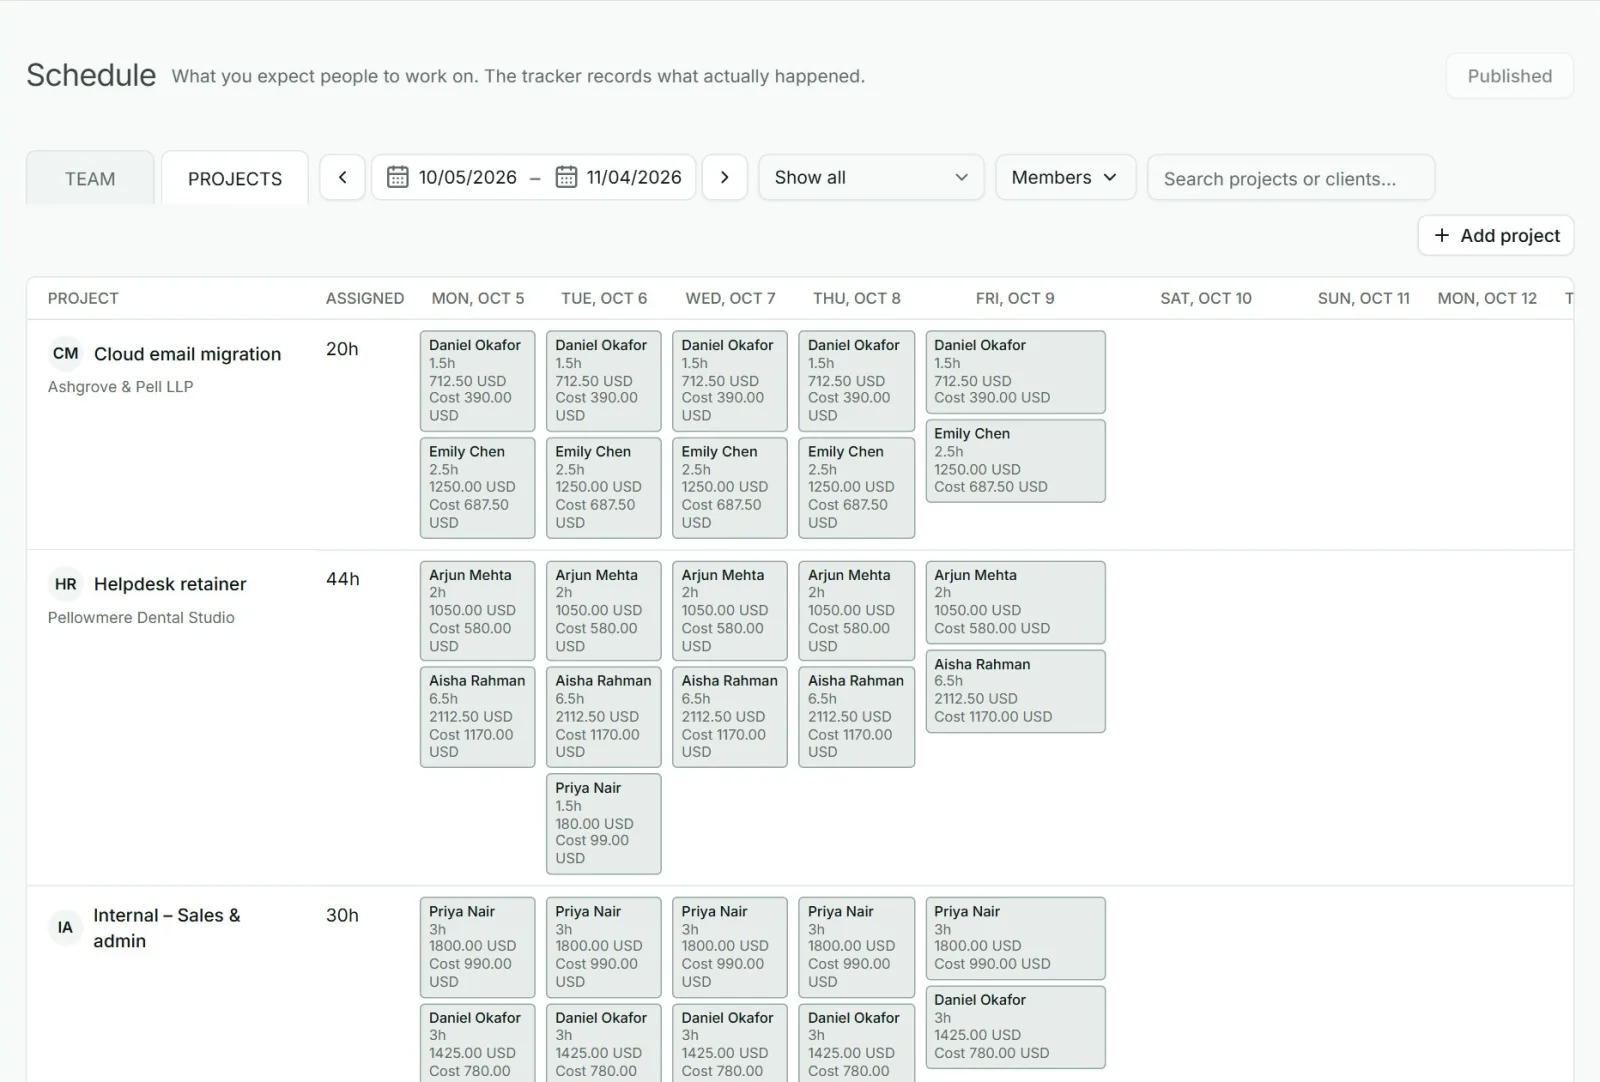Image resolution: width=1600 pixels, height=1082 pixels.
Task: Open Arjun Mehta's Wed Oct 7 shift card
Action: [x=730, y=610]
